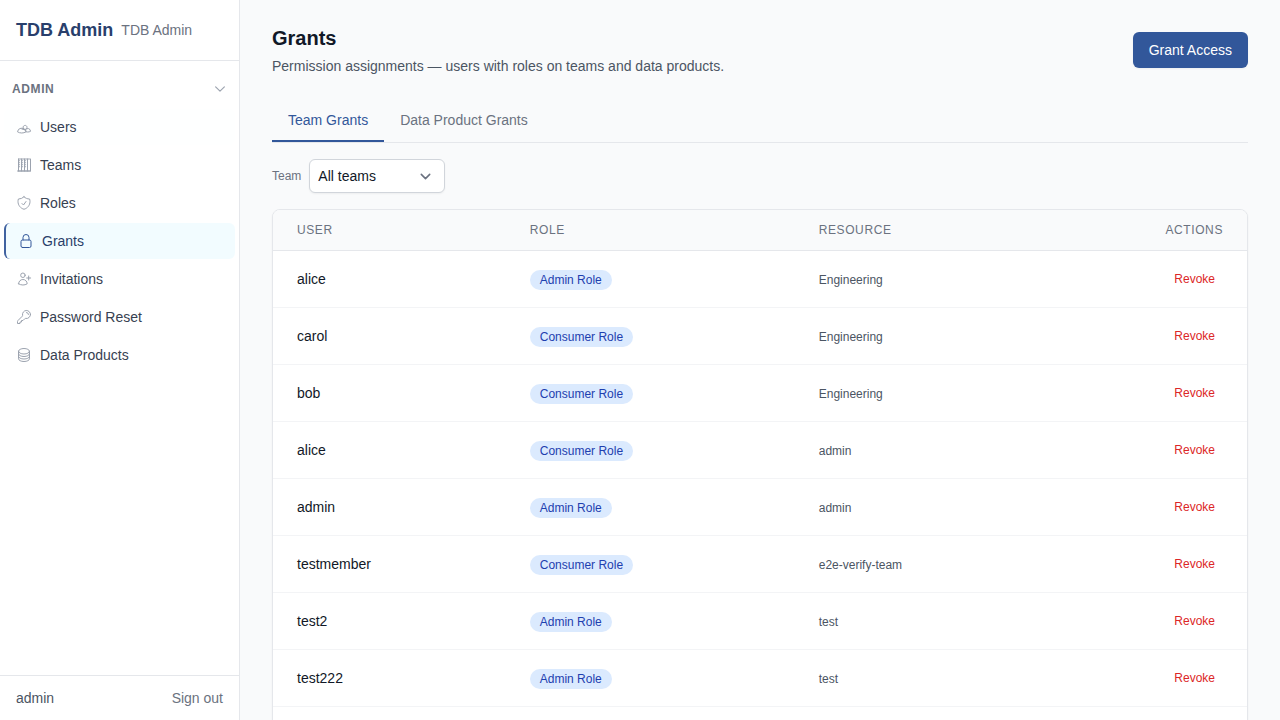Click the Roles shield icon
The width and height of the screenshot is (1280, 720).
(x=24, y=203)
